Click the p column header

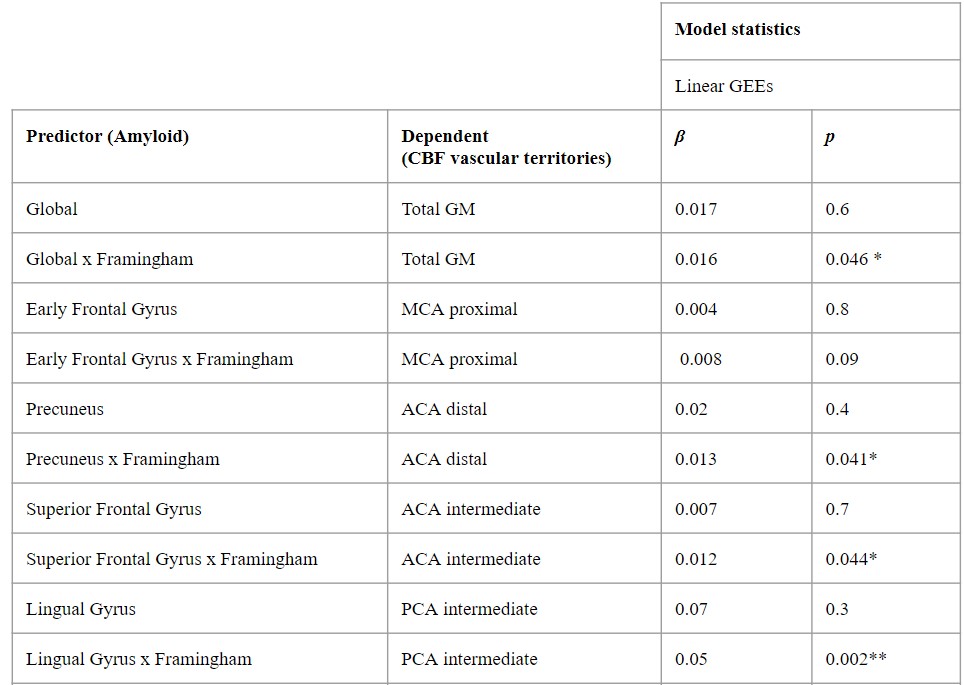click(x=830, y=138)
